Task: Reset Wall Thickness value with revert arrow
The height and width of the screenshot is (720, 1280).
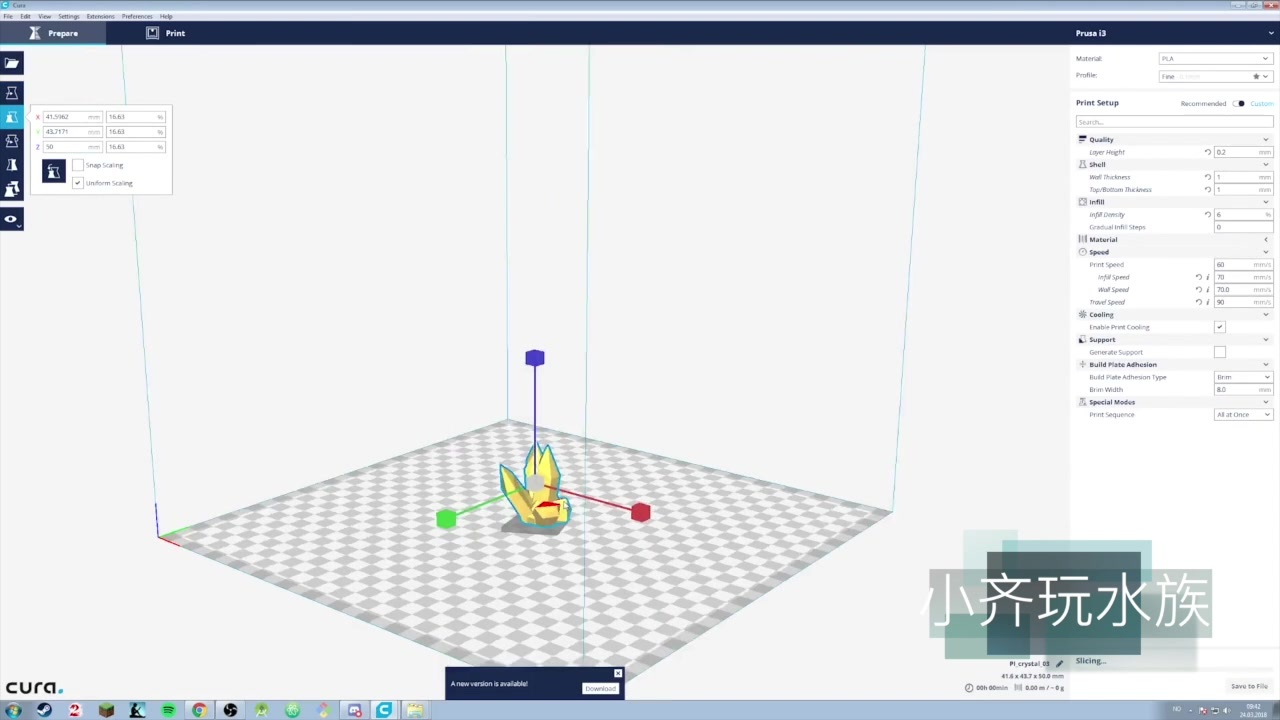Action: pyautogui.click(x=1207, y=177)
